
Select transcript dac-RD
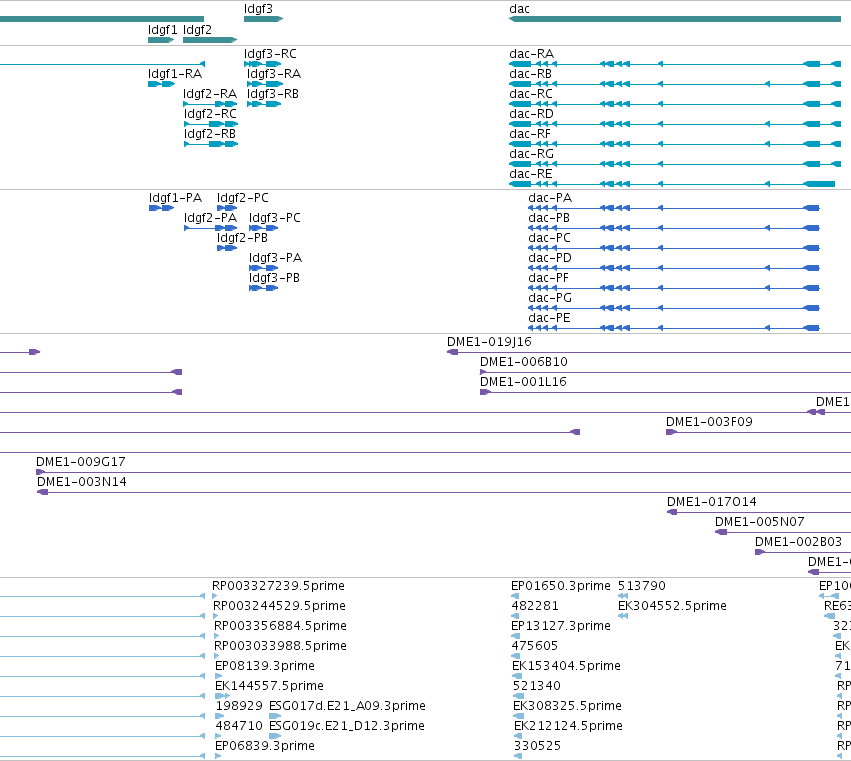tap(675, 124)
